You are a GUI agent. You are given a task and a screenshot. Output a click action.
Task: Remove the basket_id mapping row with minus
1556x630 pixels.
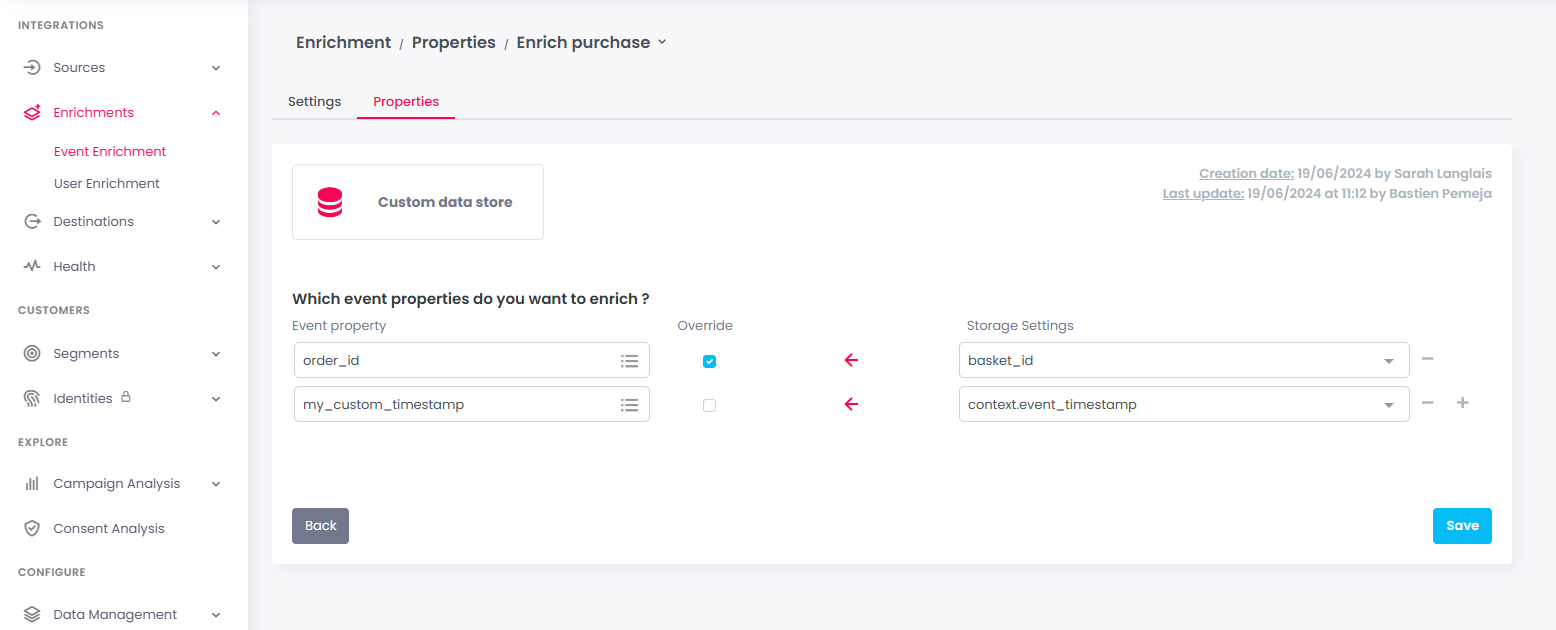point(1428,360)
